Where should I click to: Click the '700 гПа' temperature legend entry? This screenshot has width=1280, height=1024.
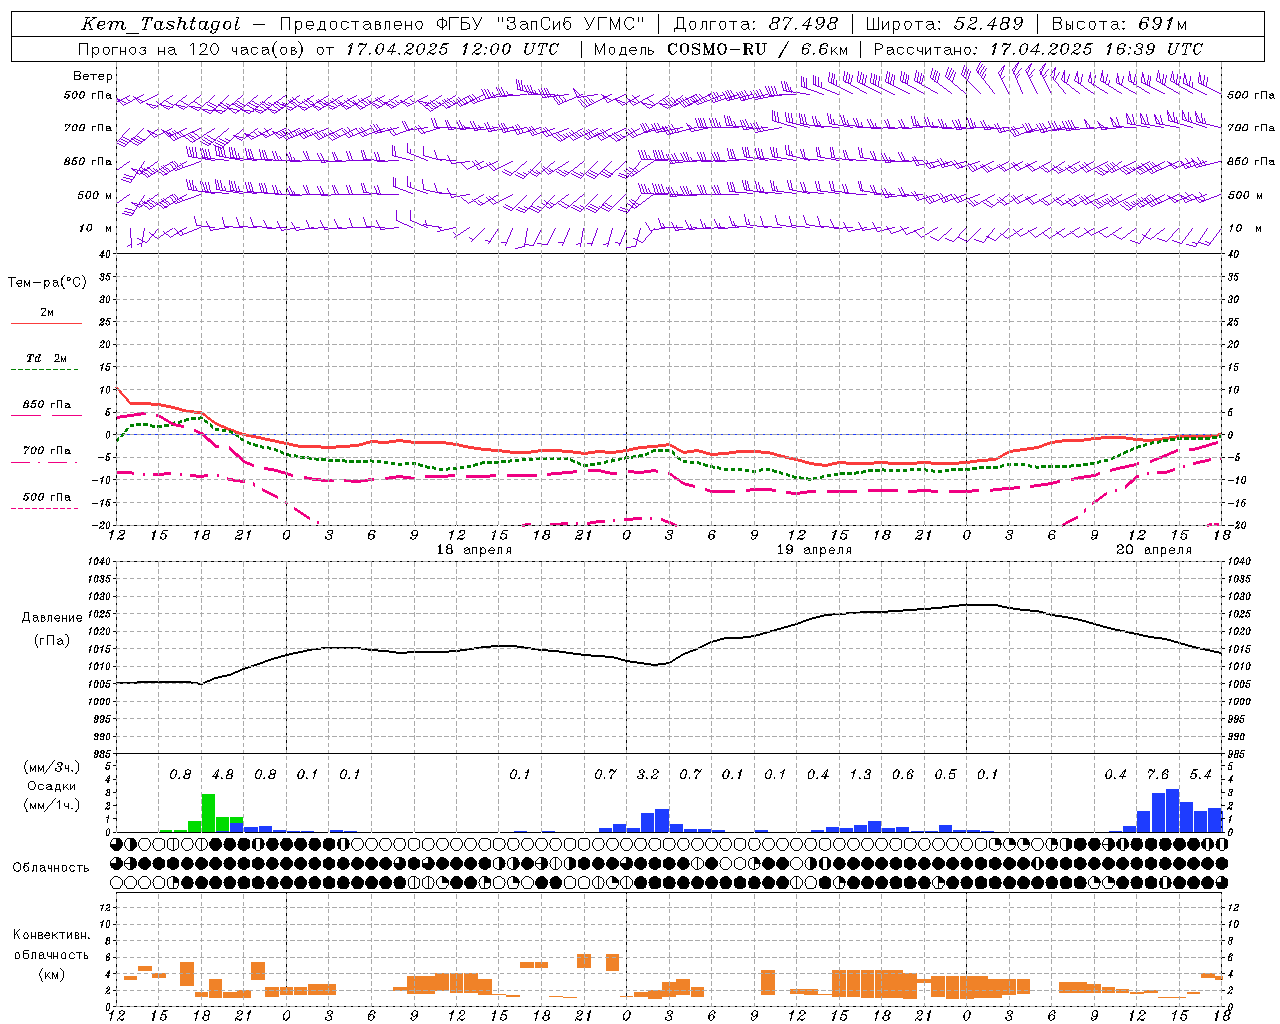47,451
